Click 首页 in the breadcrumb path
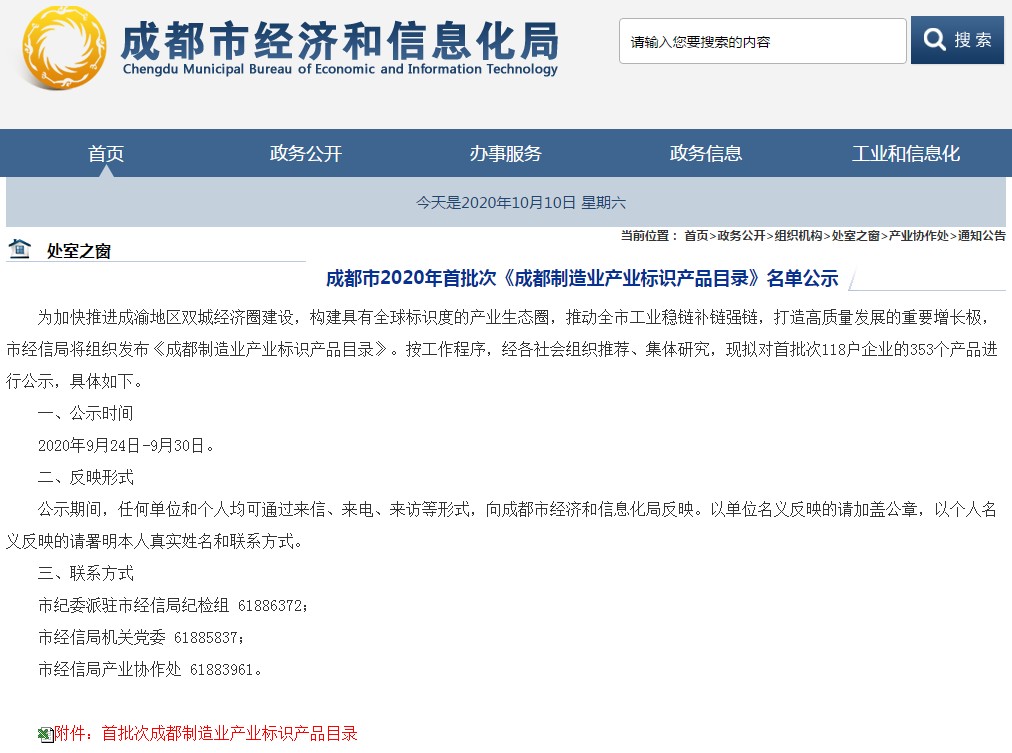The width and height of the screenshot is (1012, 753). click(x=696, y=236)
